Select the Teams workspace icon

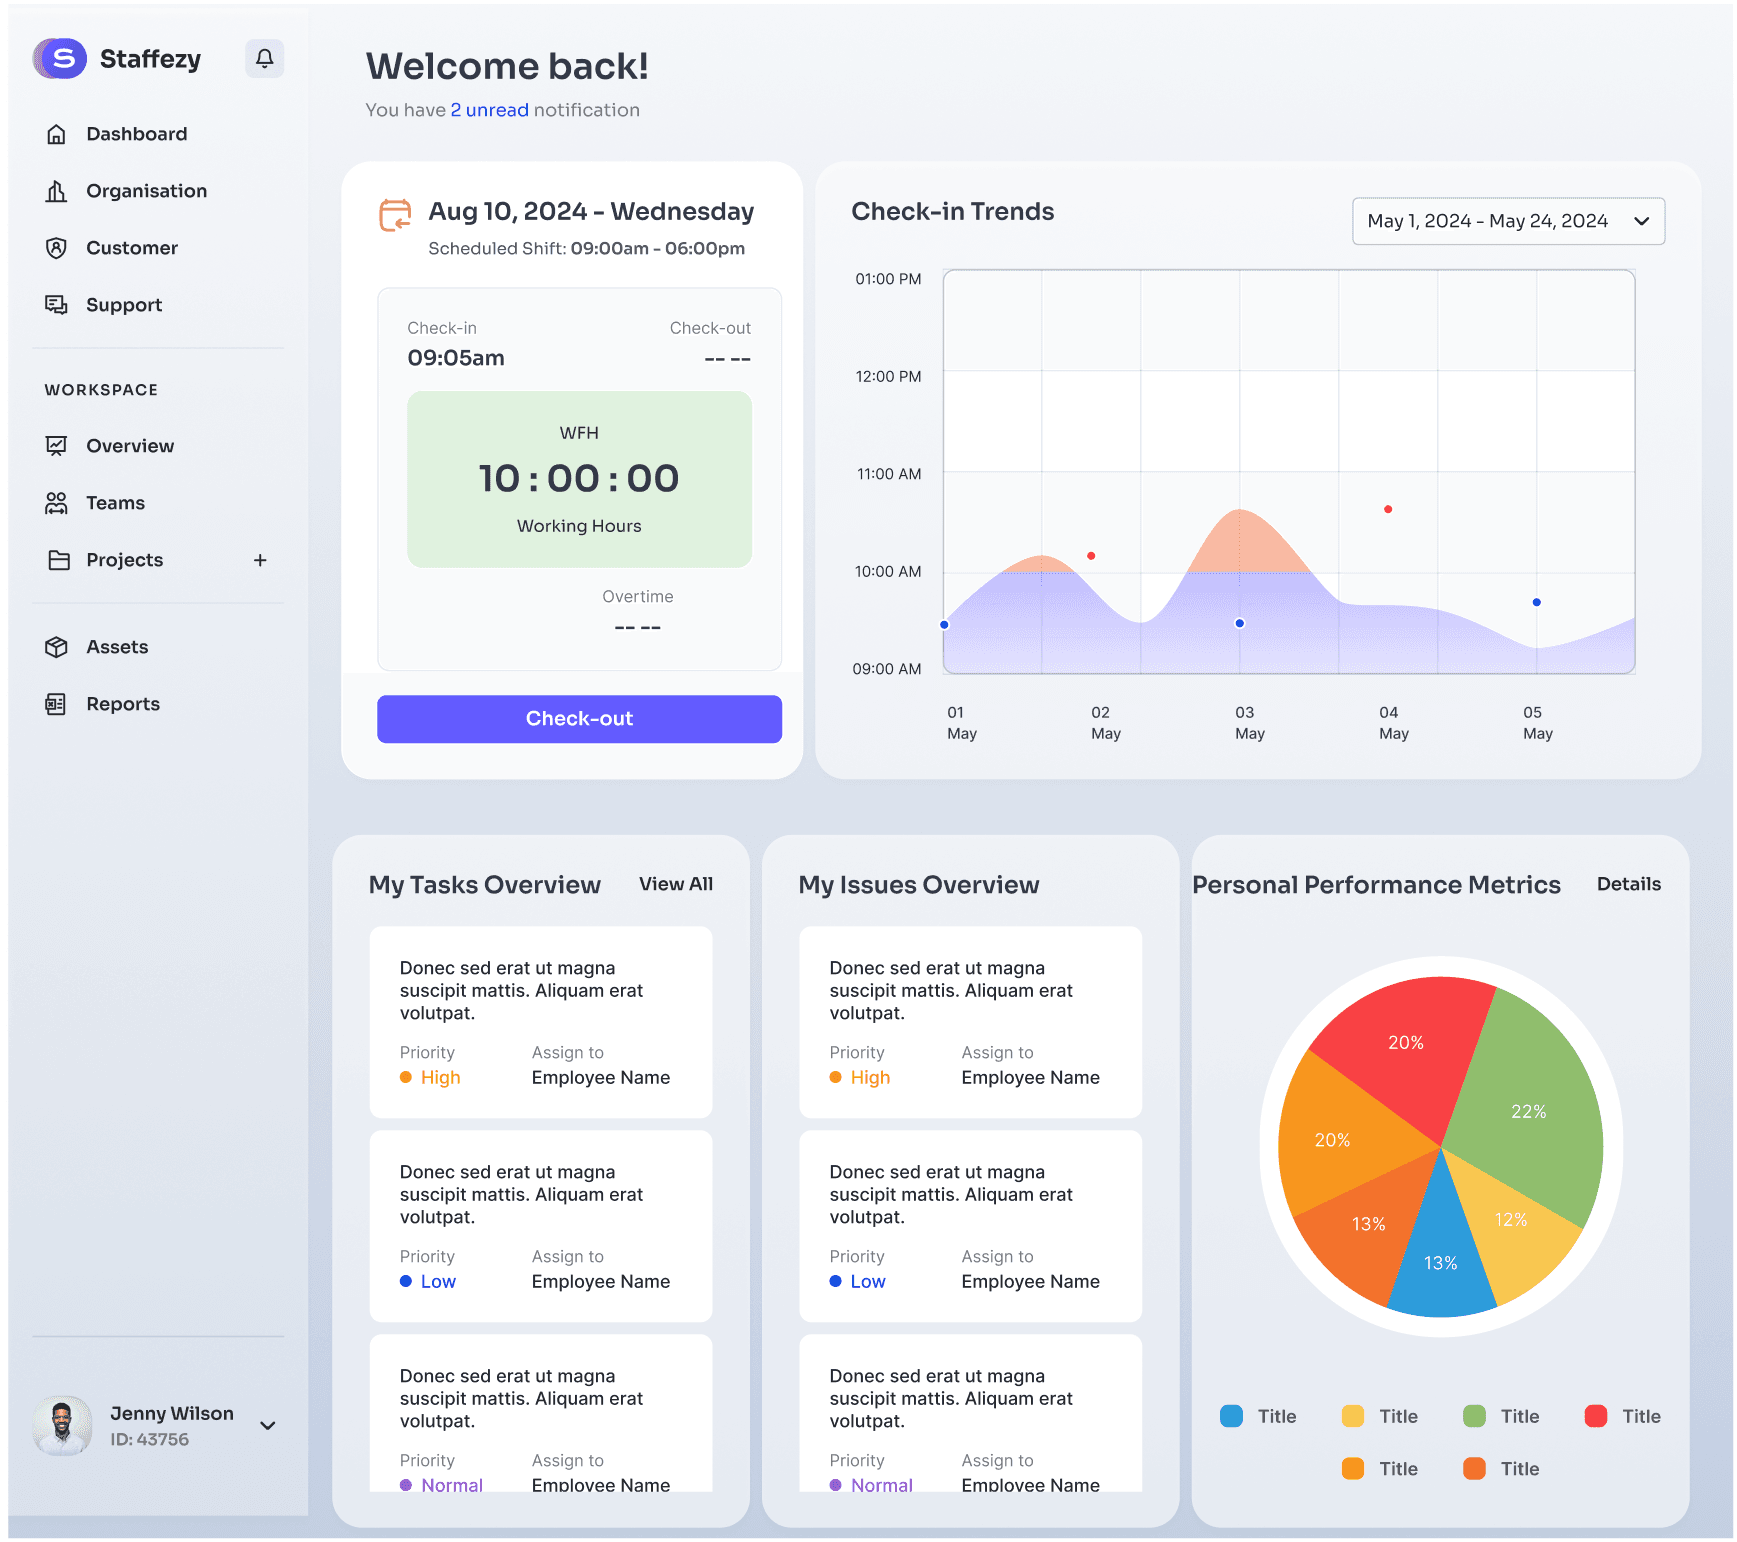(x=56, y=502)
